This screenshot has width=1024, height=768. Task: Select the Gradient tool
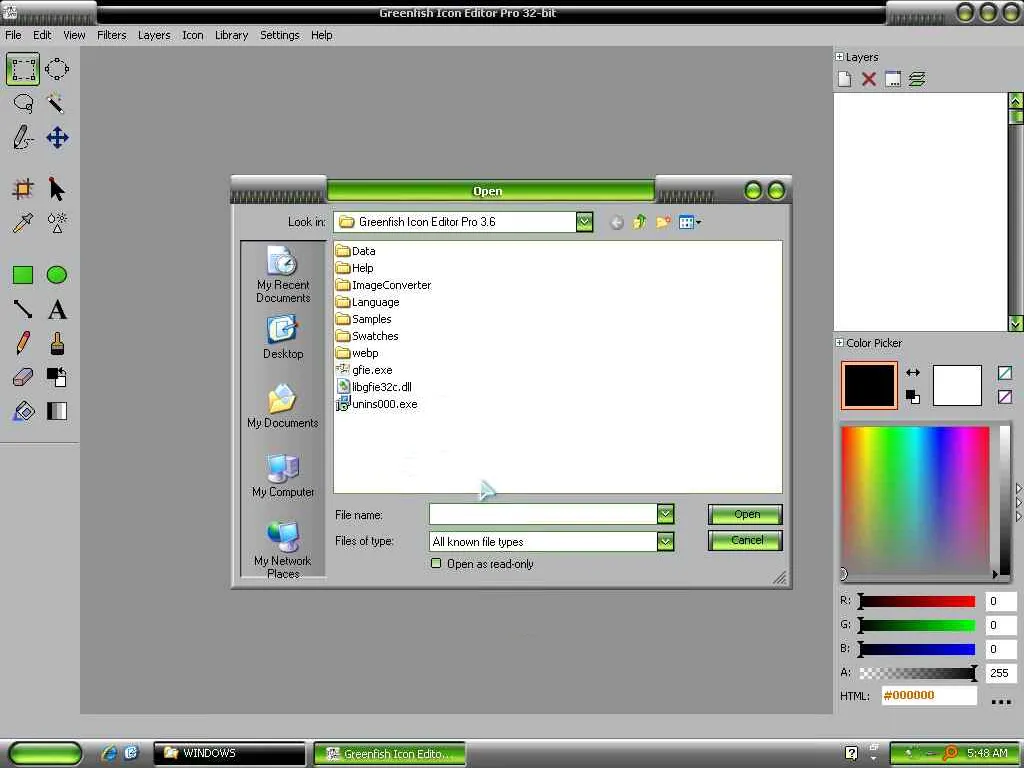click(57, 411)
